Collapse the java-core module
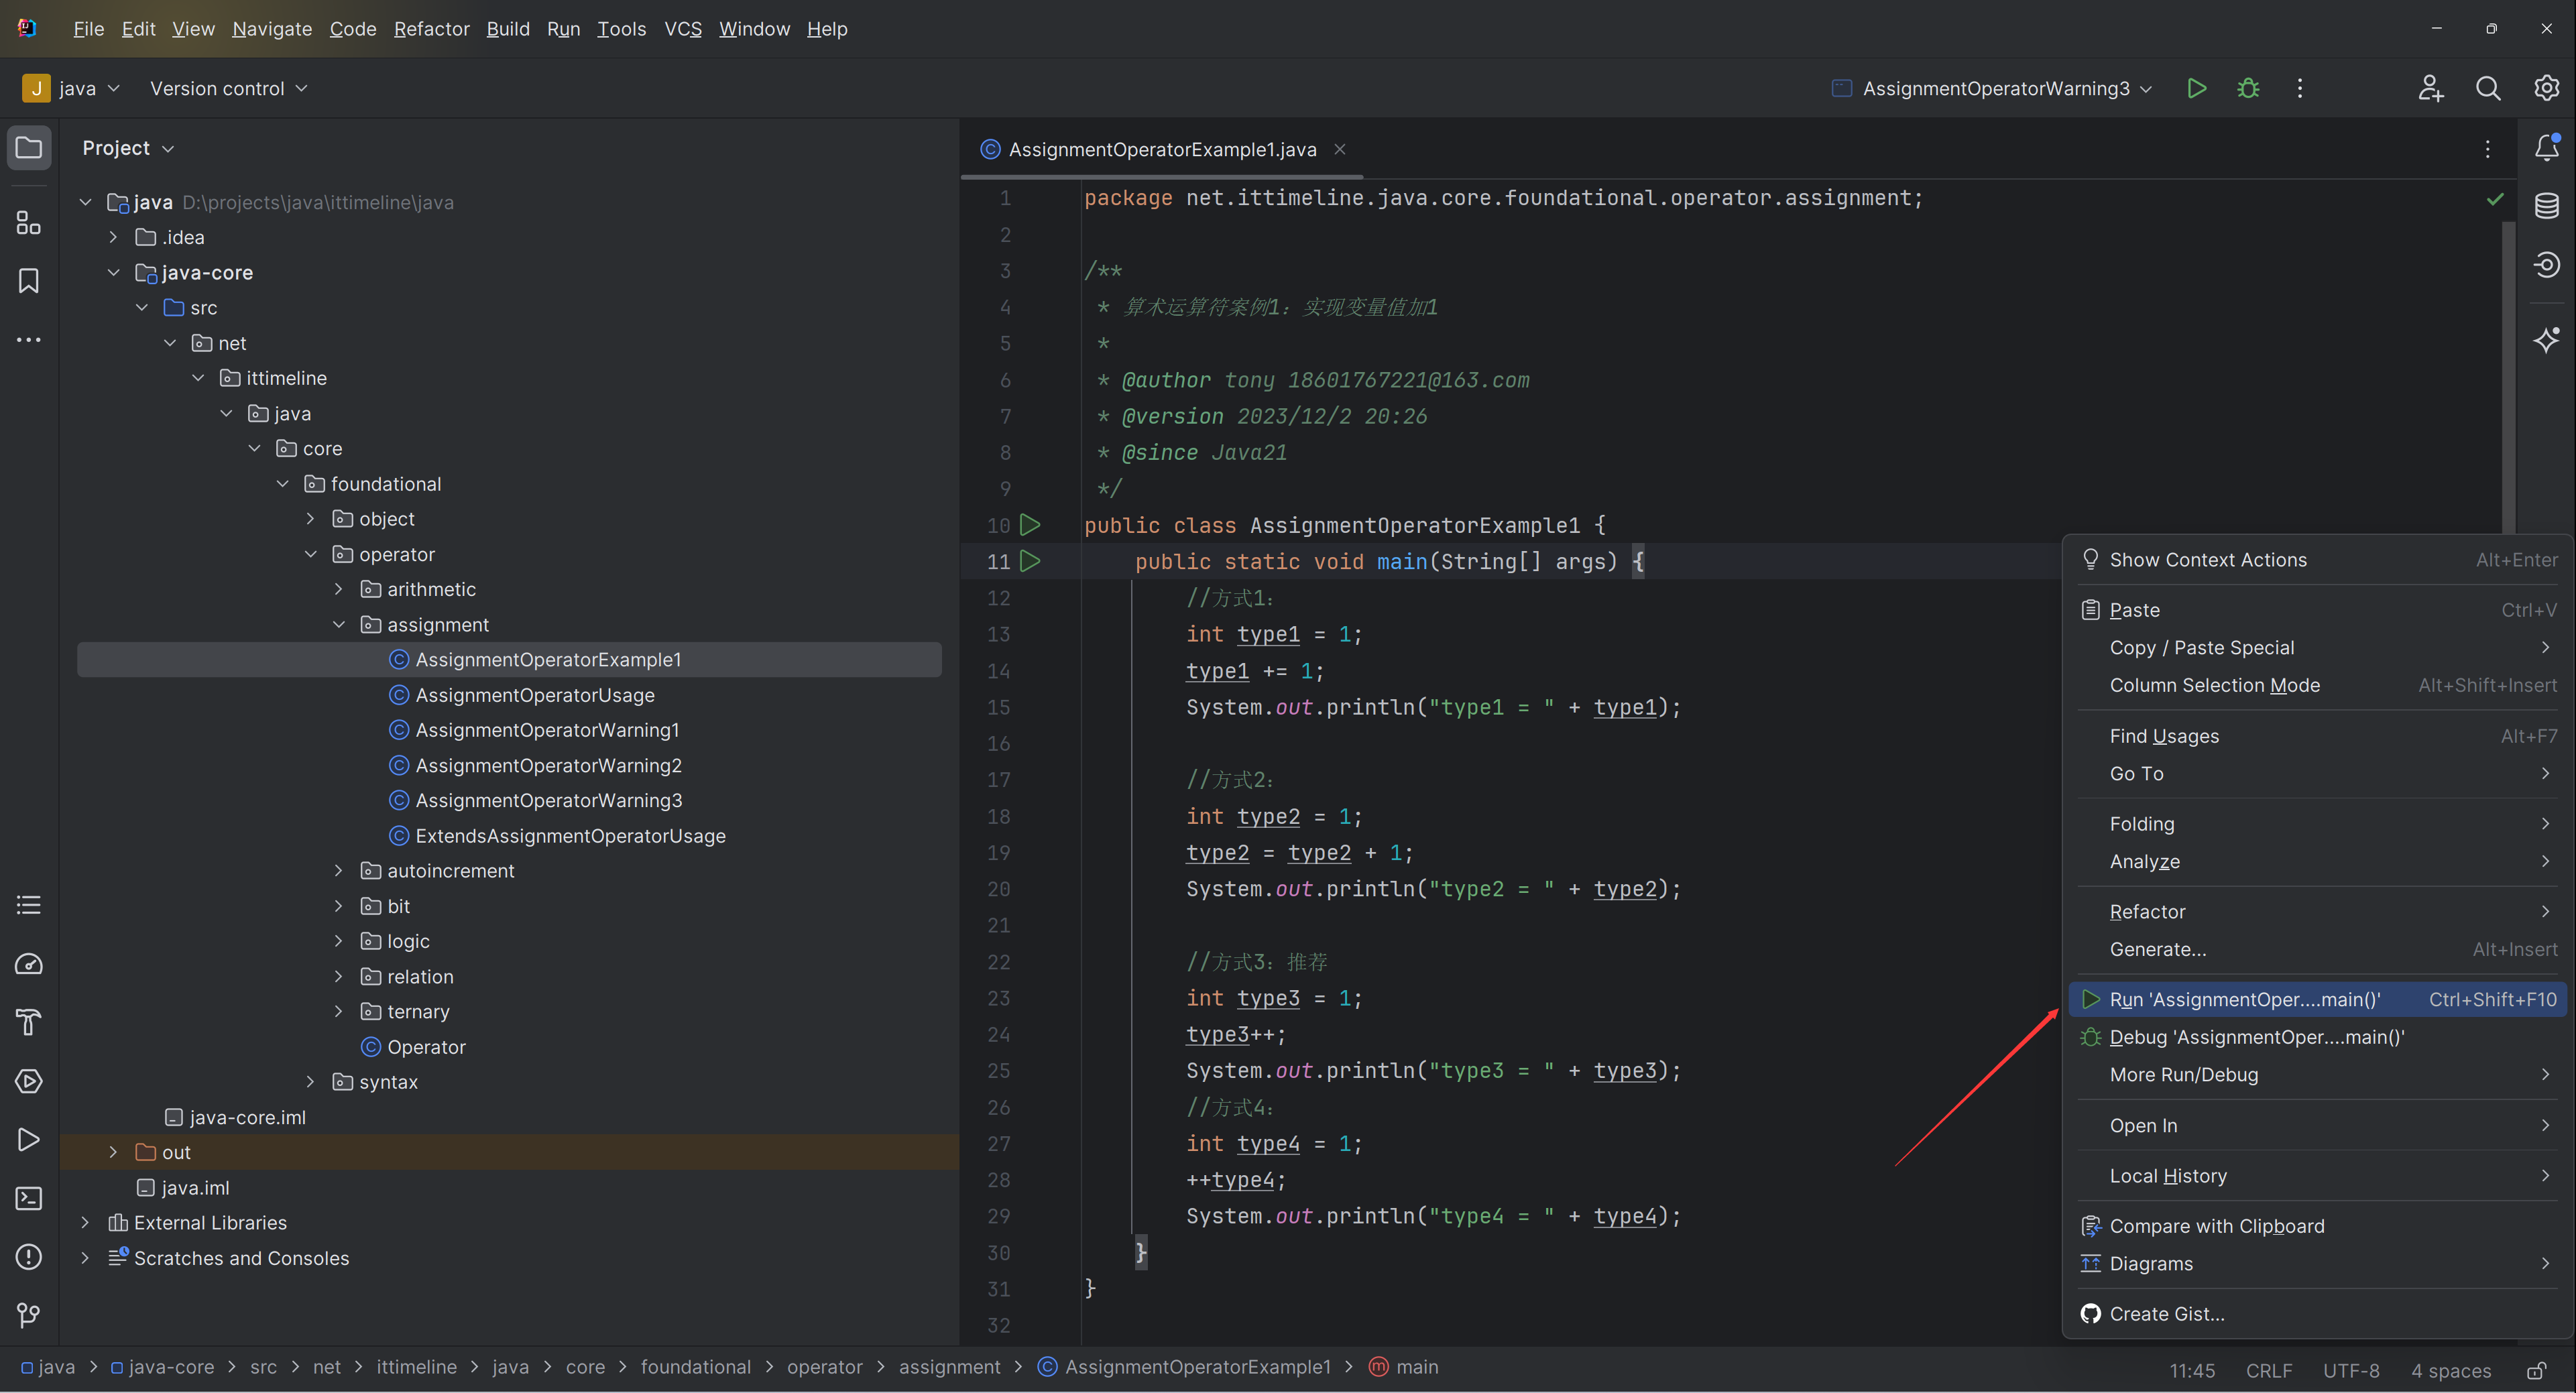This screenshot has width=2576, height=1393. point(113,272)
